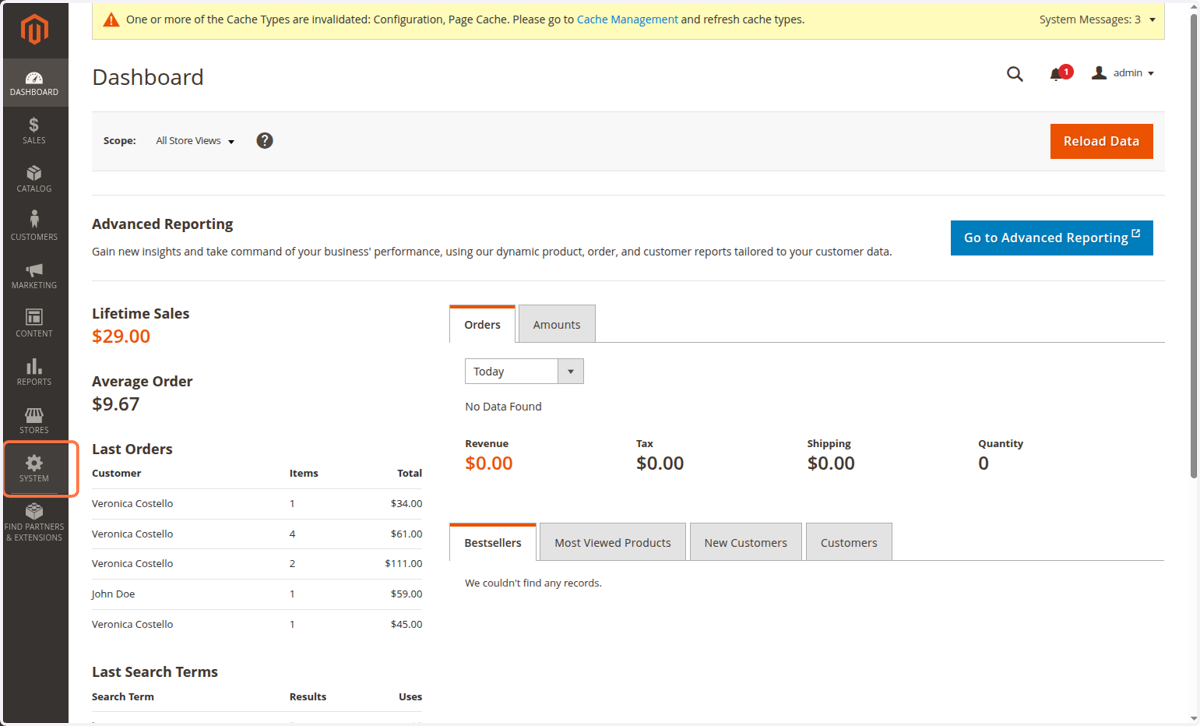Screen dimensions: 1200x726
Task: Open Find Partners & Extensions
Action: pos(34,523)
